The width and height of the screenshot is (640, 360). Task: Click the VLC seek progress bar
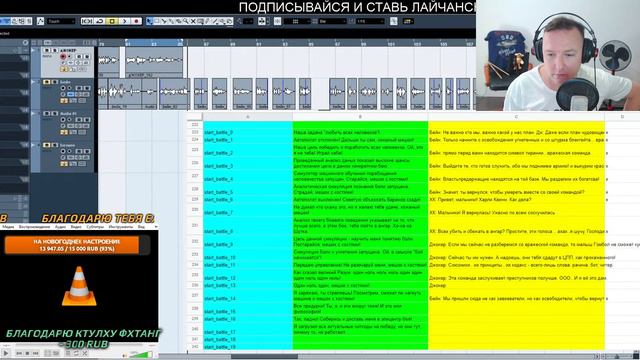pyautogui.click(x=80, y=345)
